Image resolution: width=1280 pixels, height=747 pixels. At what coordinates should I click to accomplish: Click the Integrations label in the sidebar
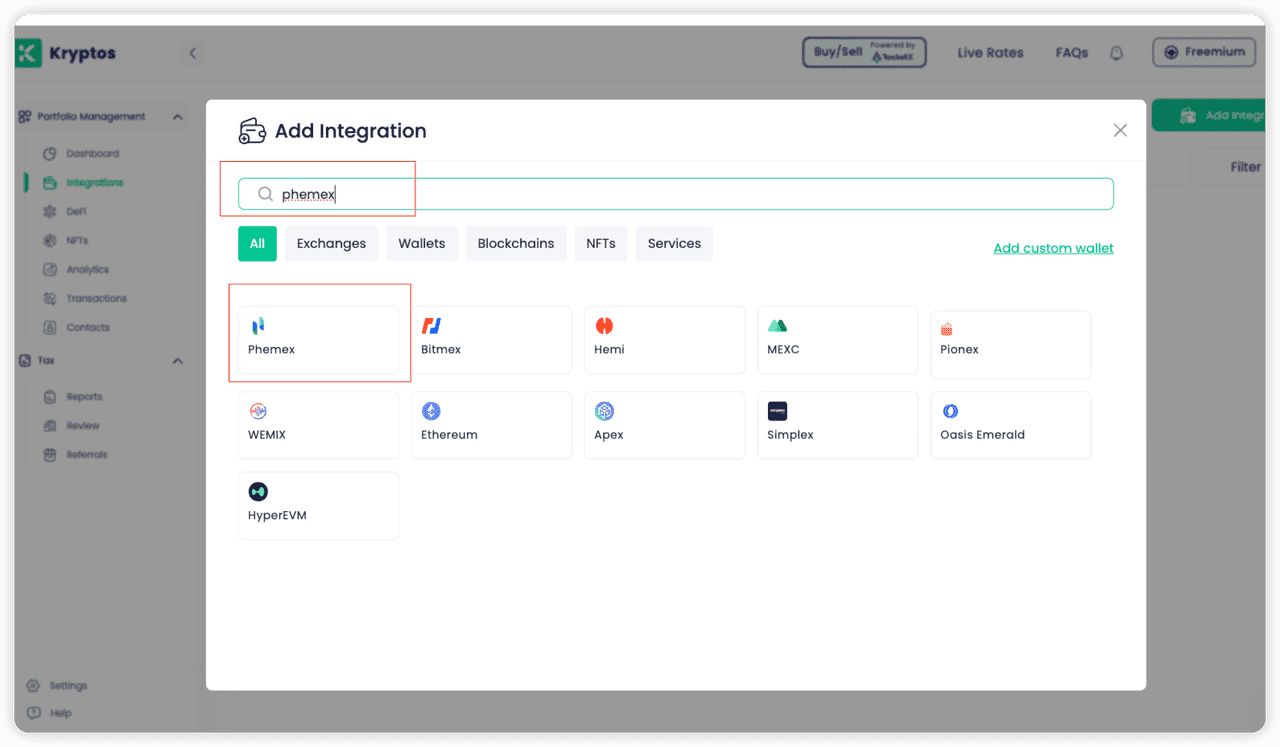click(x=95, y=183)
